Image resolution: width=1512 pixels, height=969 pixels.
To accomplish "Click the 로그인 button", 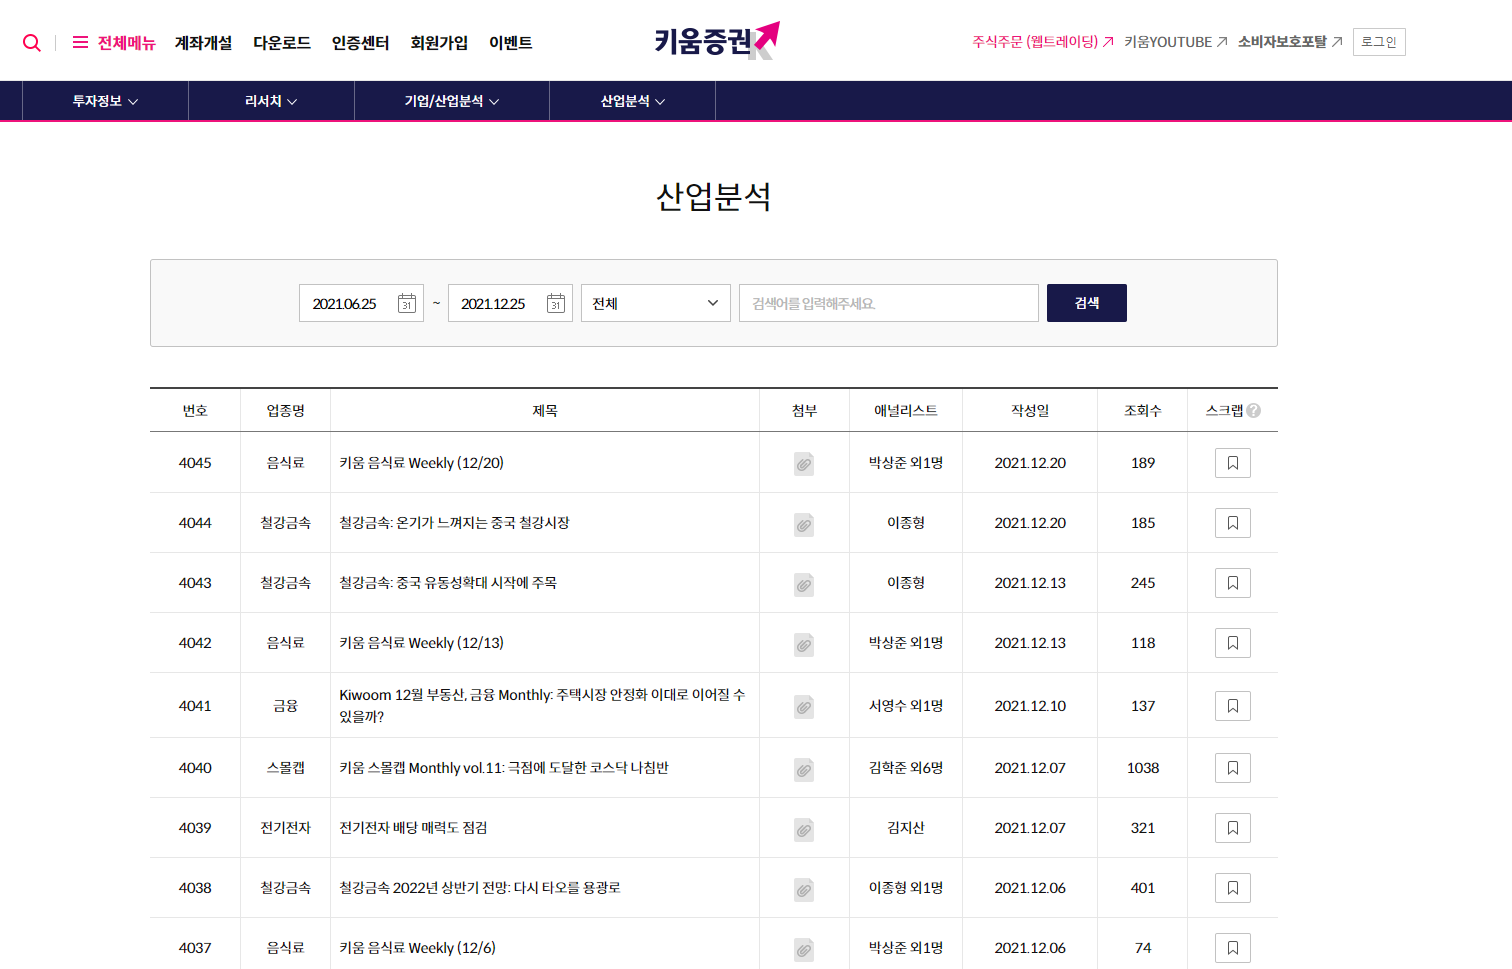I will pyautogui.click(x=1379, y=42).
